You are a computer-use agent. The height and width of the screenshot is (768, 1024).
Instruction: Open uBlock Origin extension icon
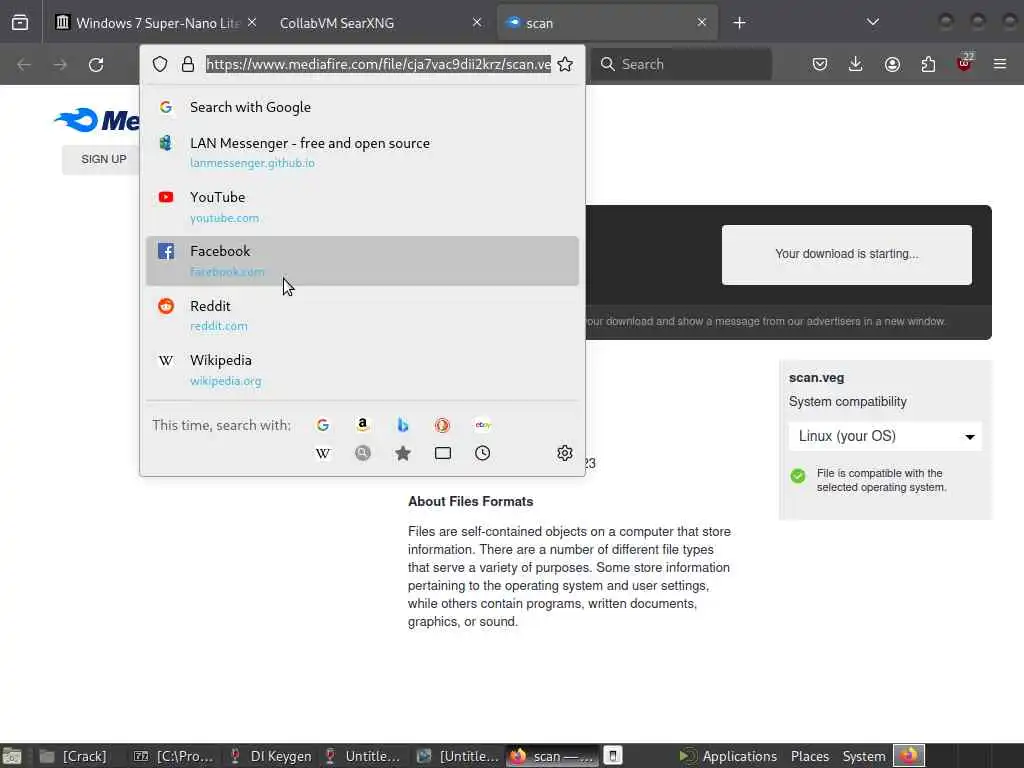[964, 63]
